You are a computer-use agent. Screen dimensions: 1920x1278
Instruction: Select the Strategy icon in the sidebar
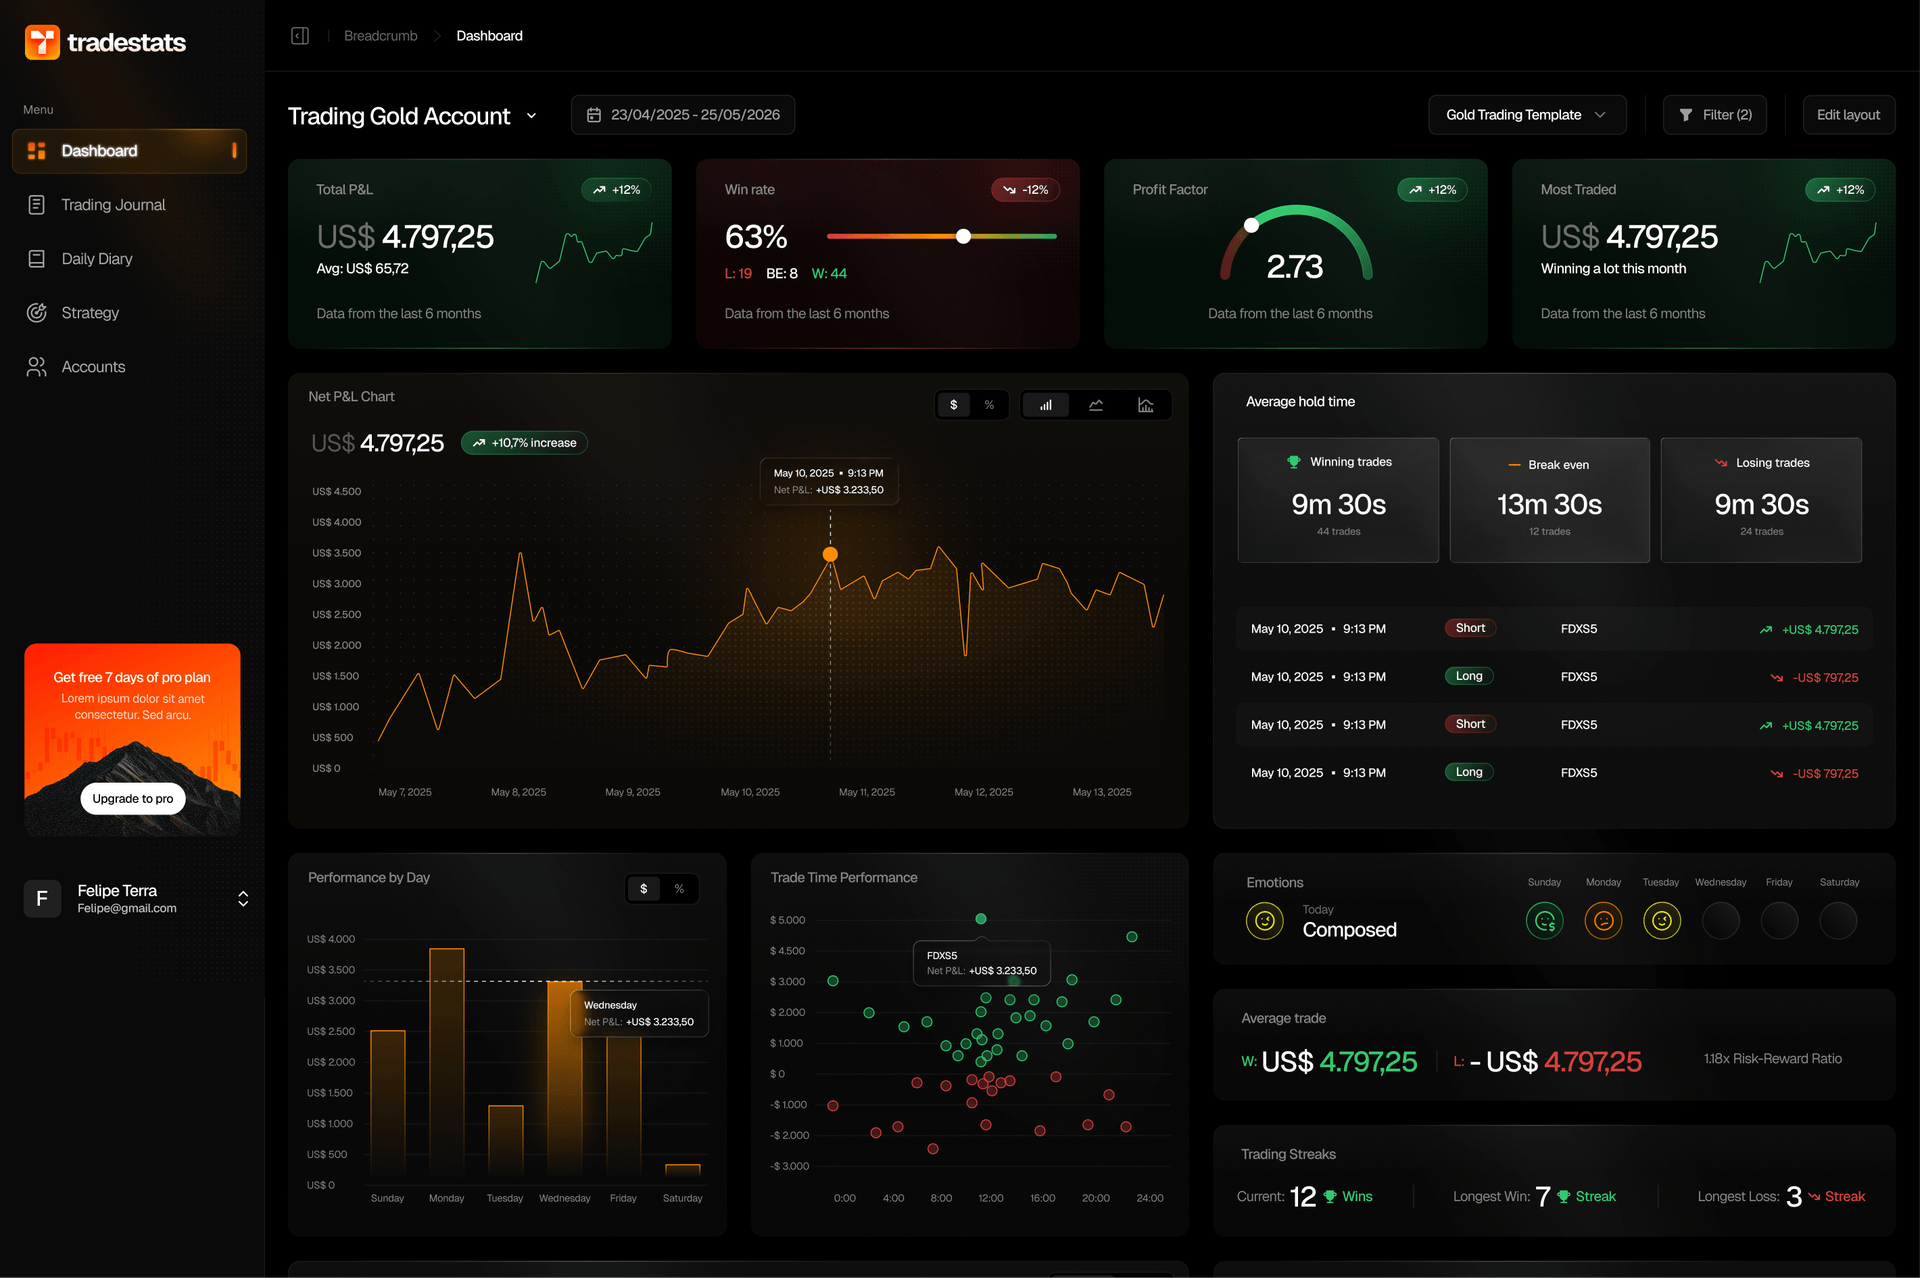[36, 312]
